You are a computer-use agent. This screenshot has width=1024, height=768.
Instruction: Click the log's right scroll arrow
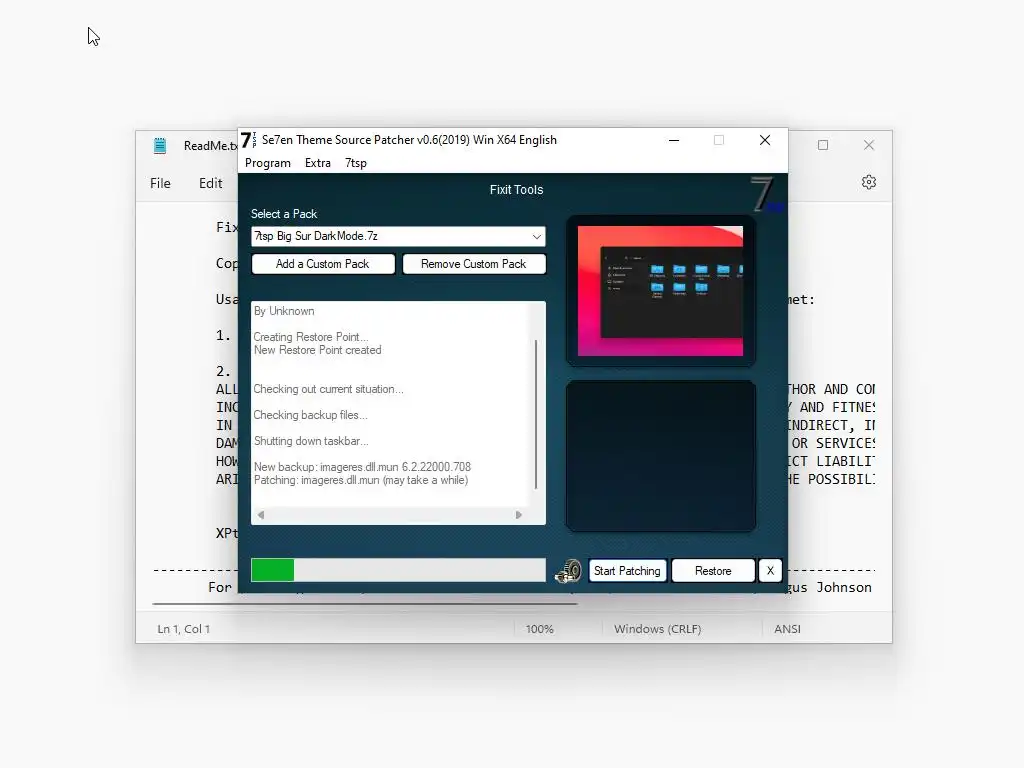coord(519,515)
